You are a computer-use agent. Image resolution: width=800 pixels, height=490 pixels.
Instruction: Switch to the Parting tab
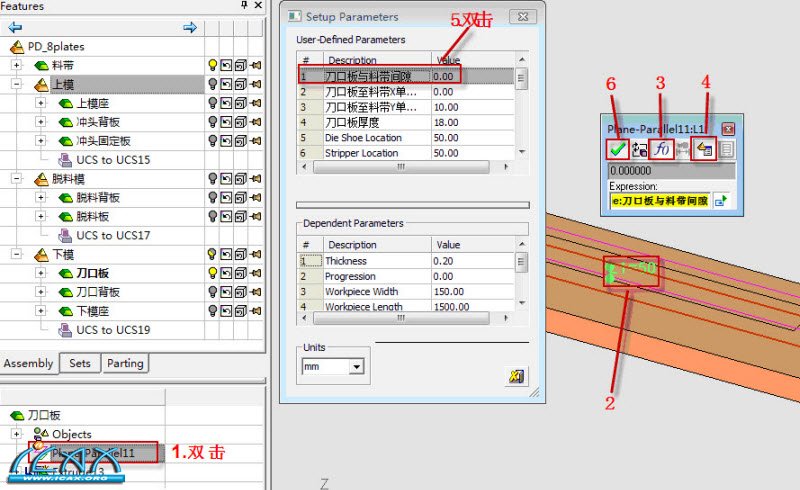point(125,363)
